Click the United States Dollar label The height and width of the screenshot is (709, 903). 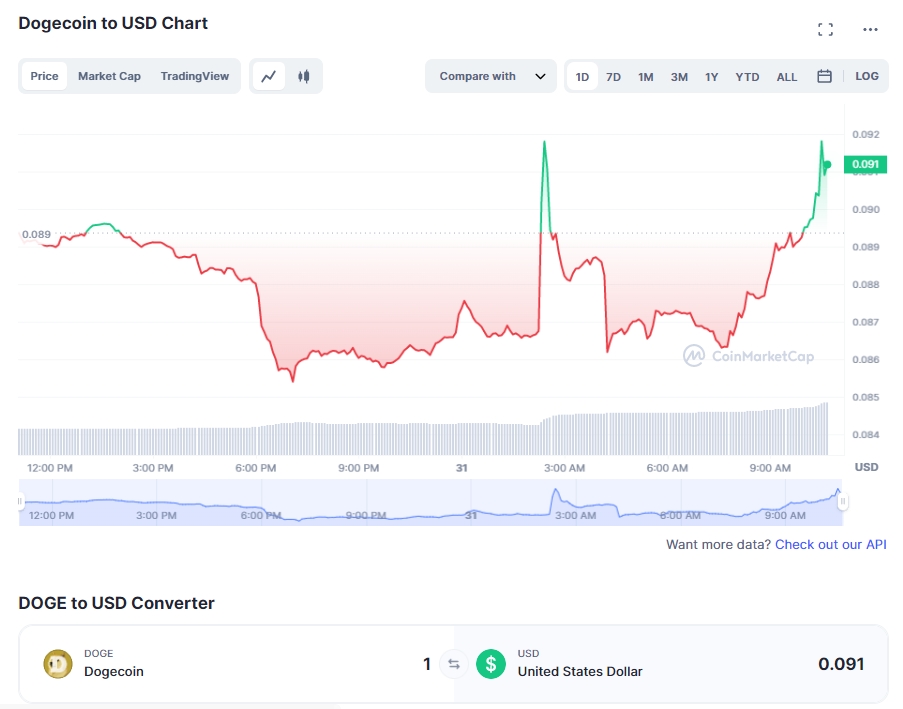point(580,672)
